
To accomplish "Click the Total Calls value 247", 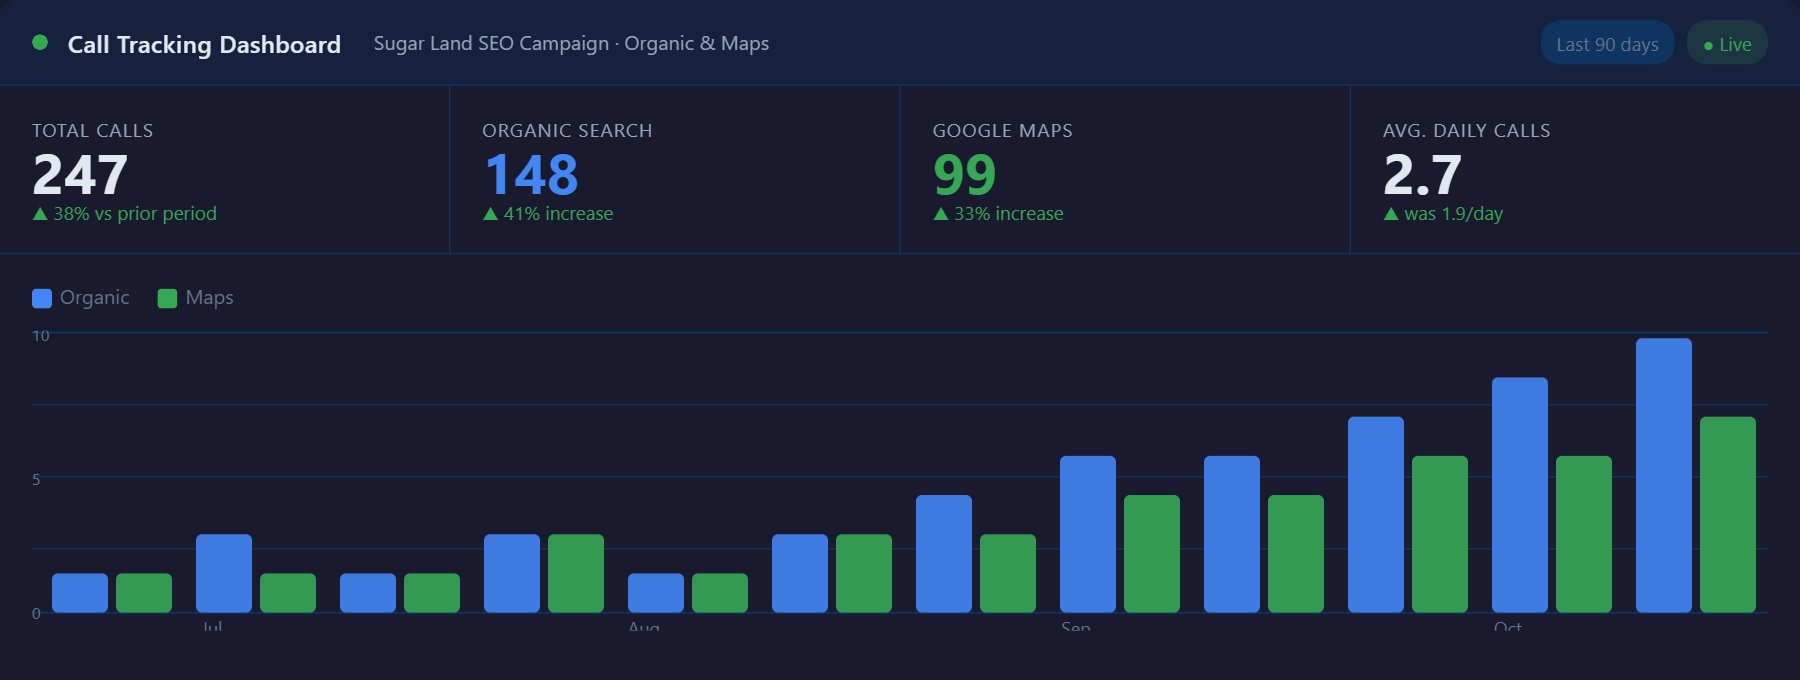I will [80, 175].
